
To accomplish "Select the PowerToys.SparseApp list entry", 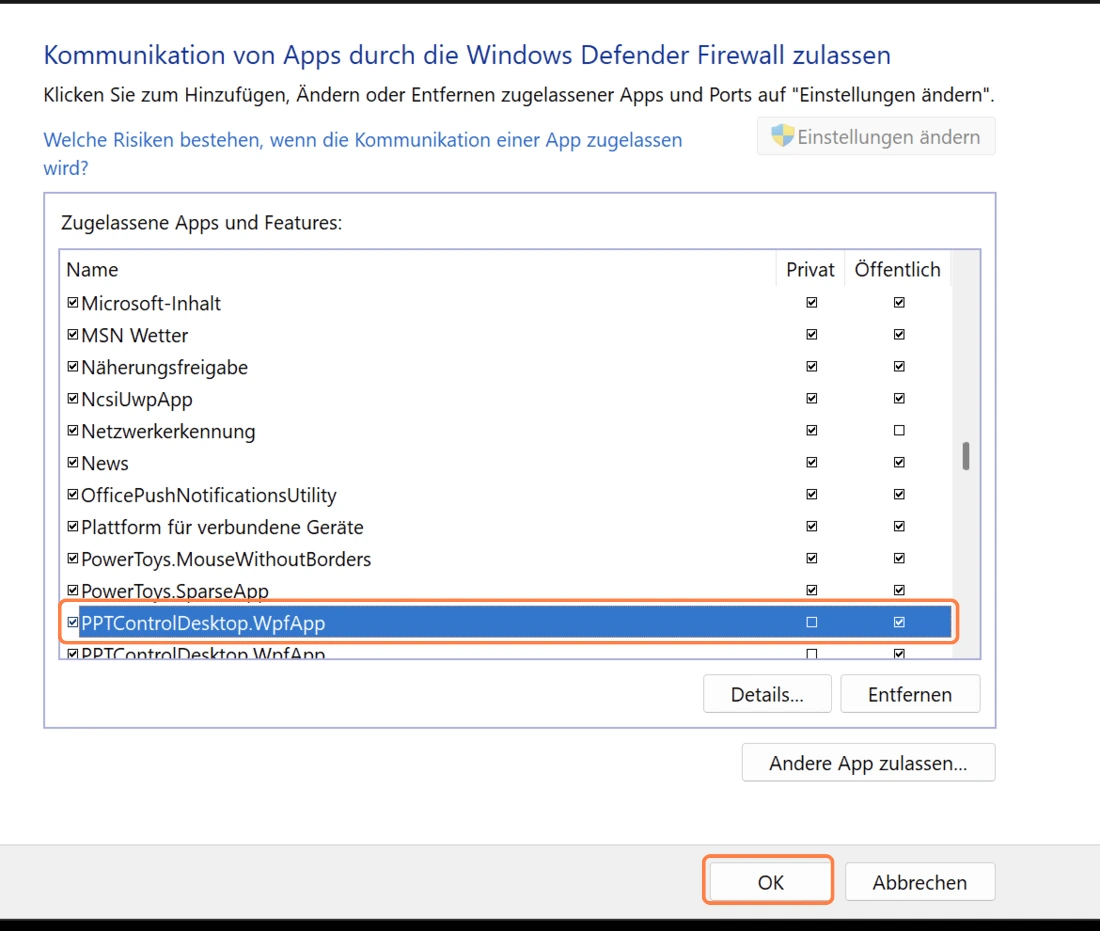I will coord(175,591).
